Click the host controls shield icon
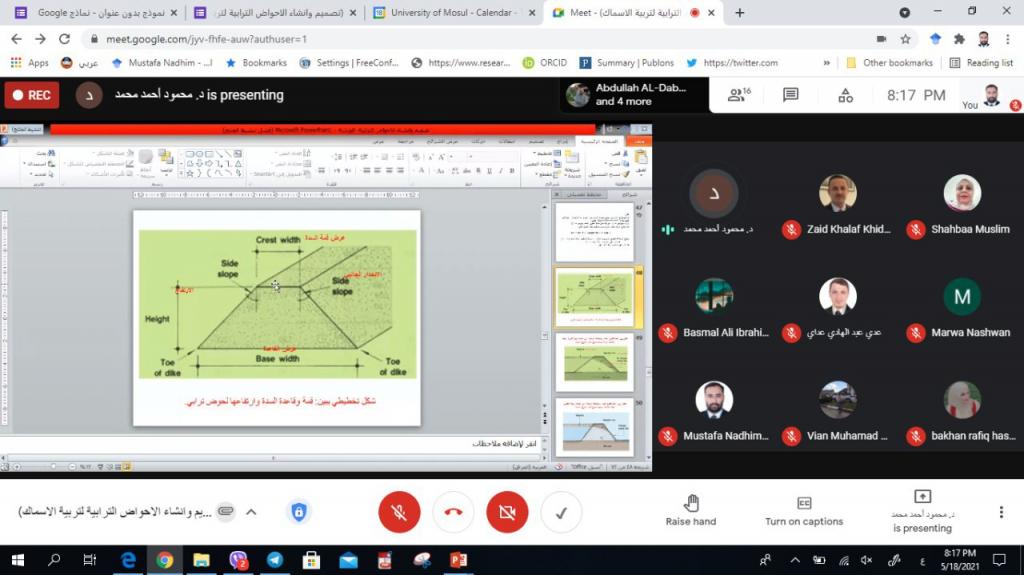The width and height of the screenshot is (1024, 575). click(298, 512)
